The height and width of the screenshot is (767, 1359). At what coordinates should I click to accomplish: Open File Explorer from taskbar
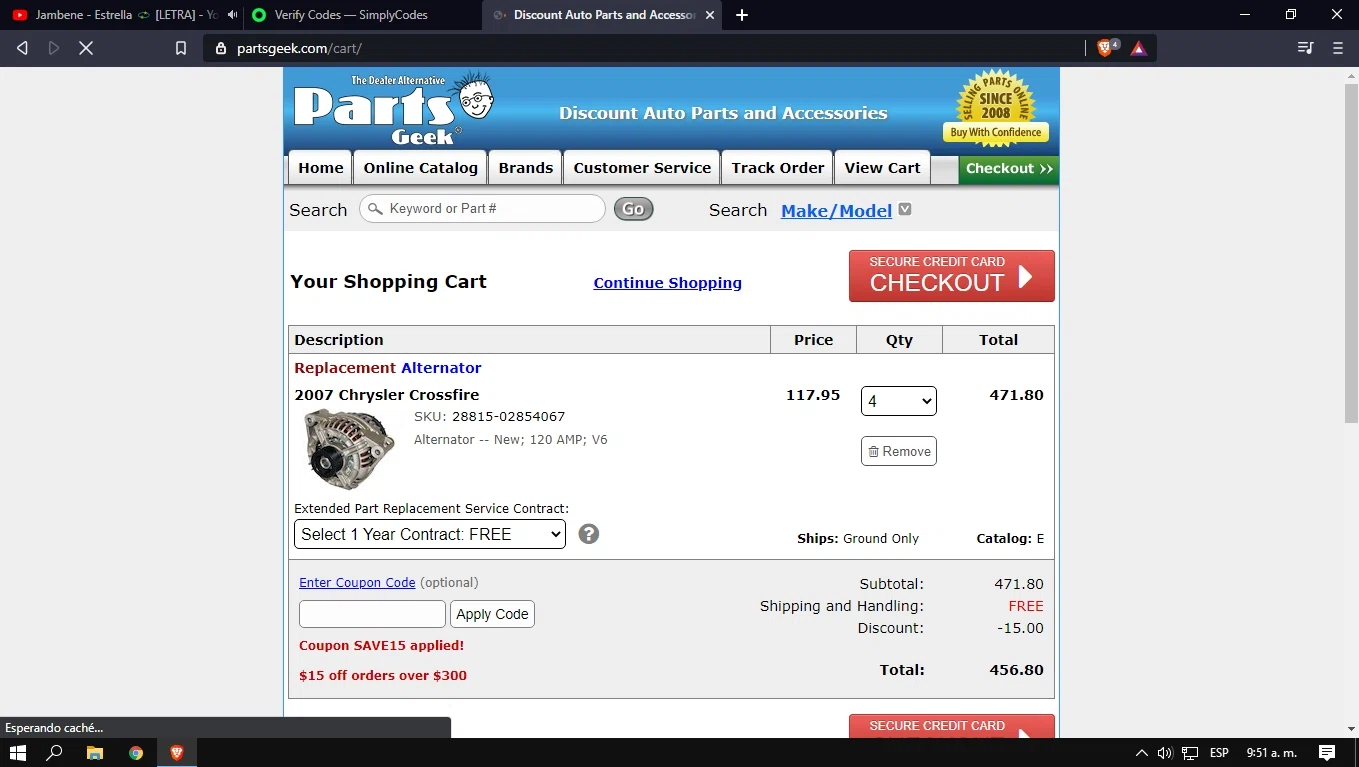[95, 753]
